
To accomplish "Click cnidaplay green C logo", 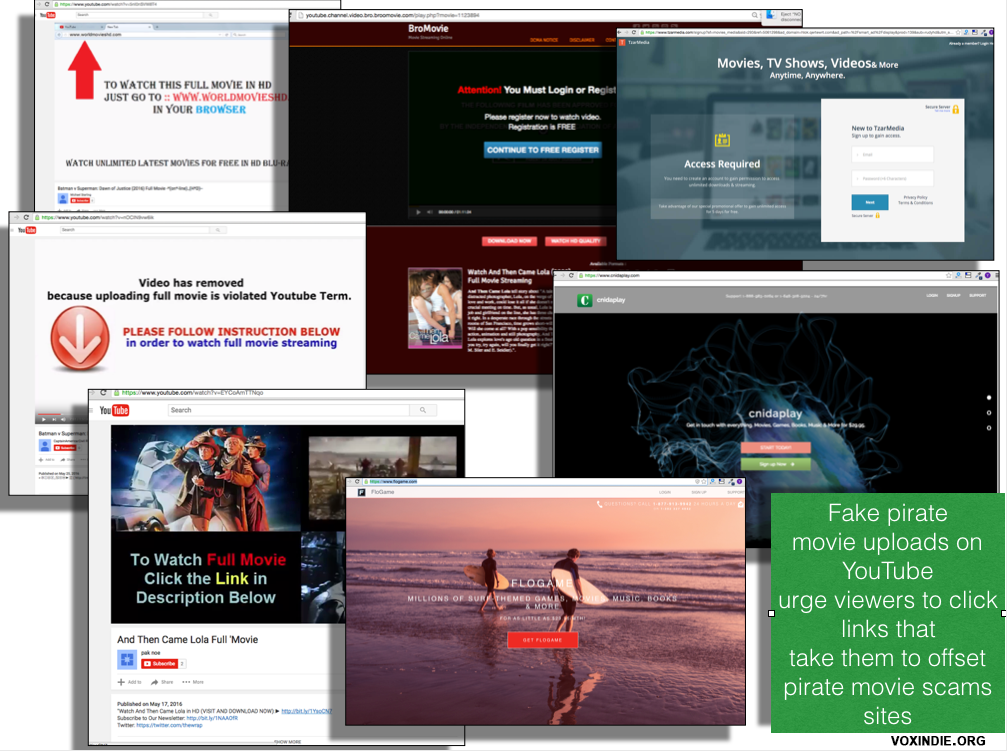I will [x=584, y=300].
